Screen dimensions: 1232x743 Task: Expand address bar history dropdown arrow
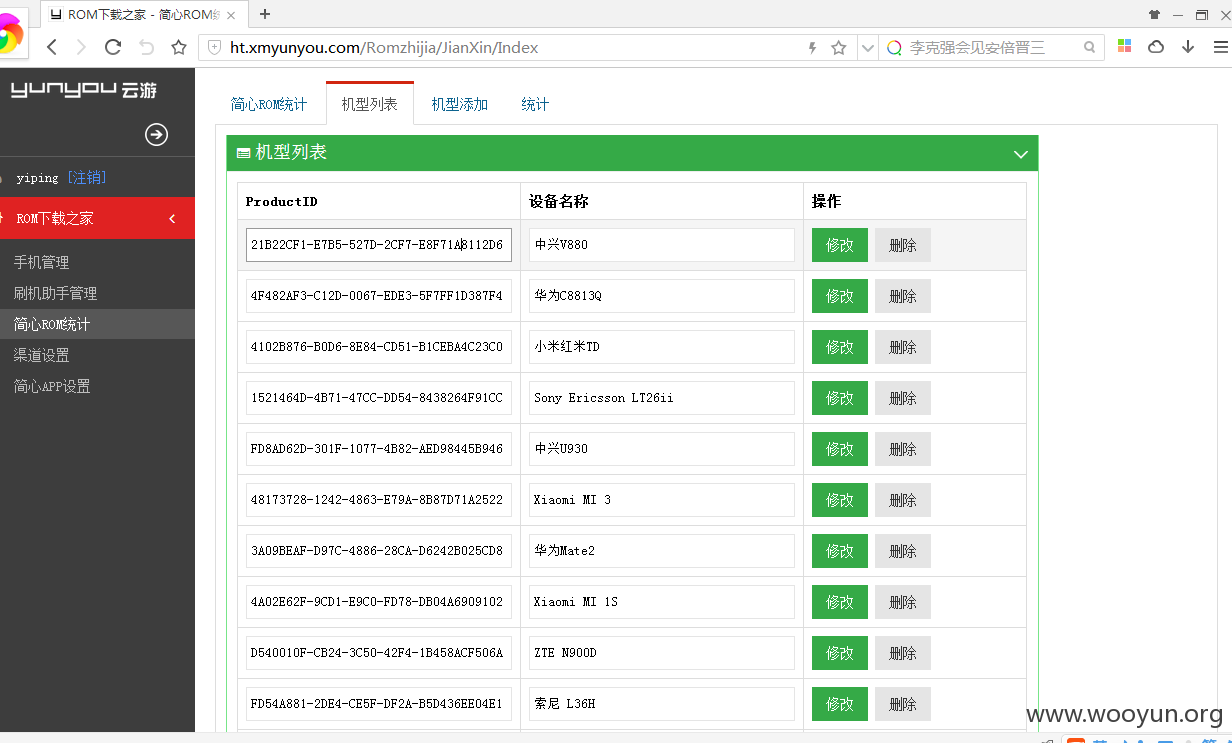pyautogui.click(x=867, y=47)
